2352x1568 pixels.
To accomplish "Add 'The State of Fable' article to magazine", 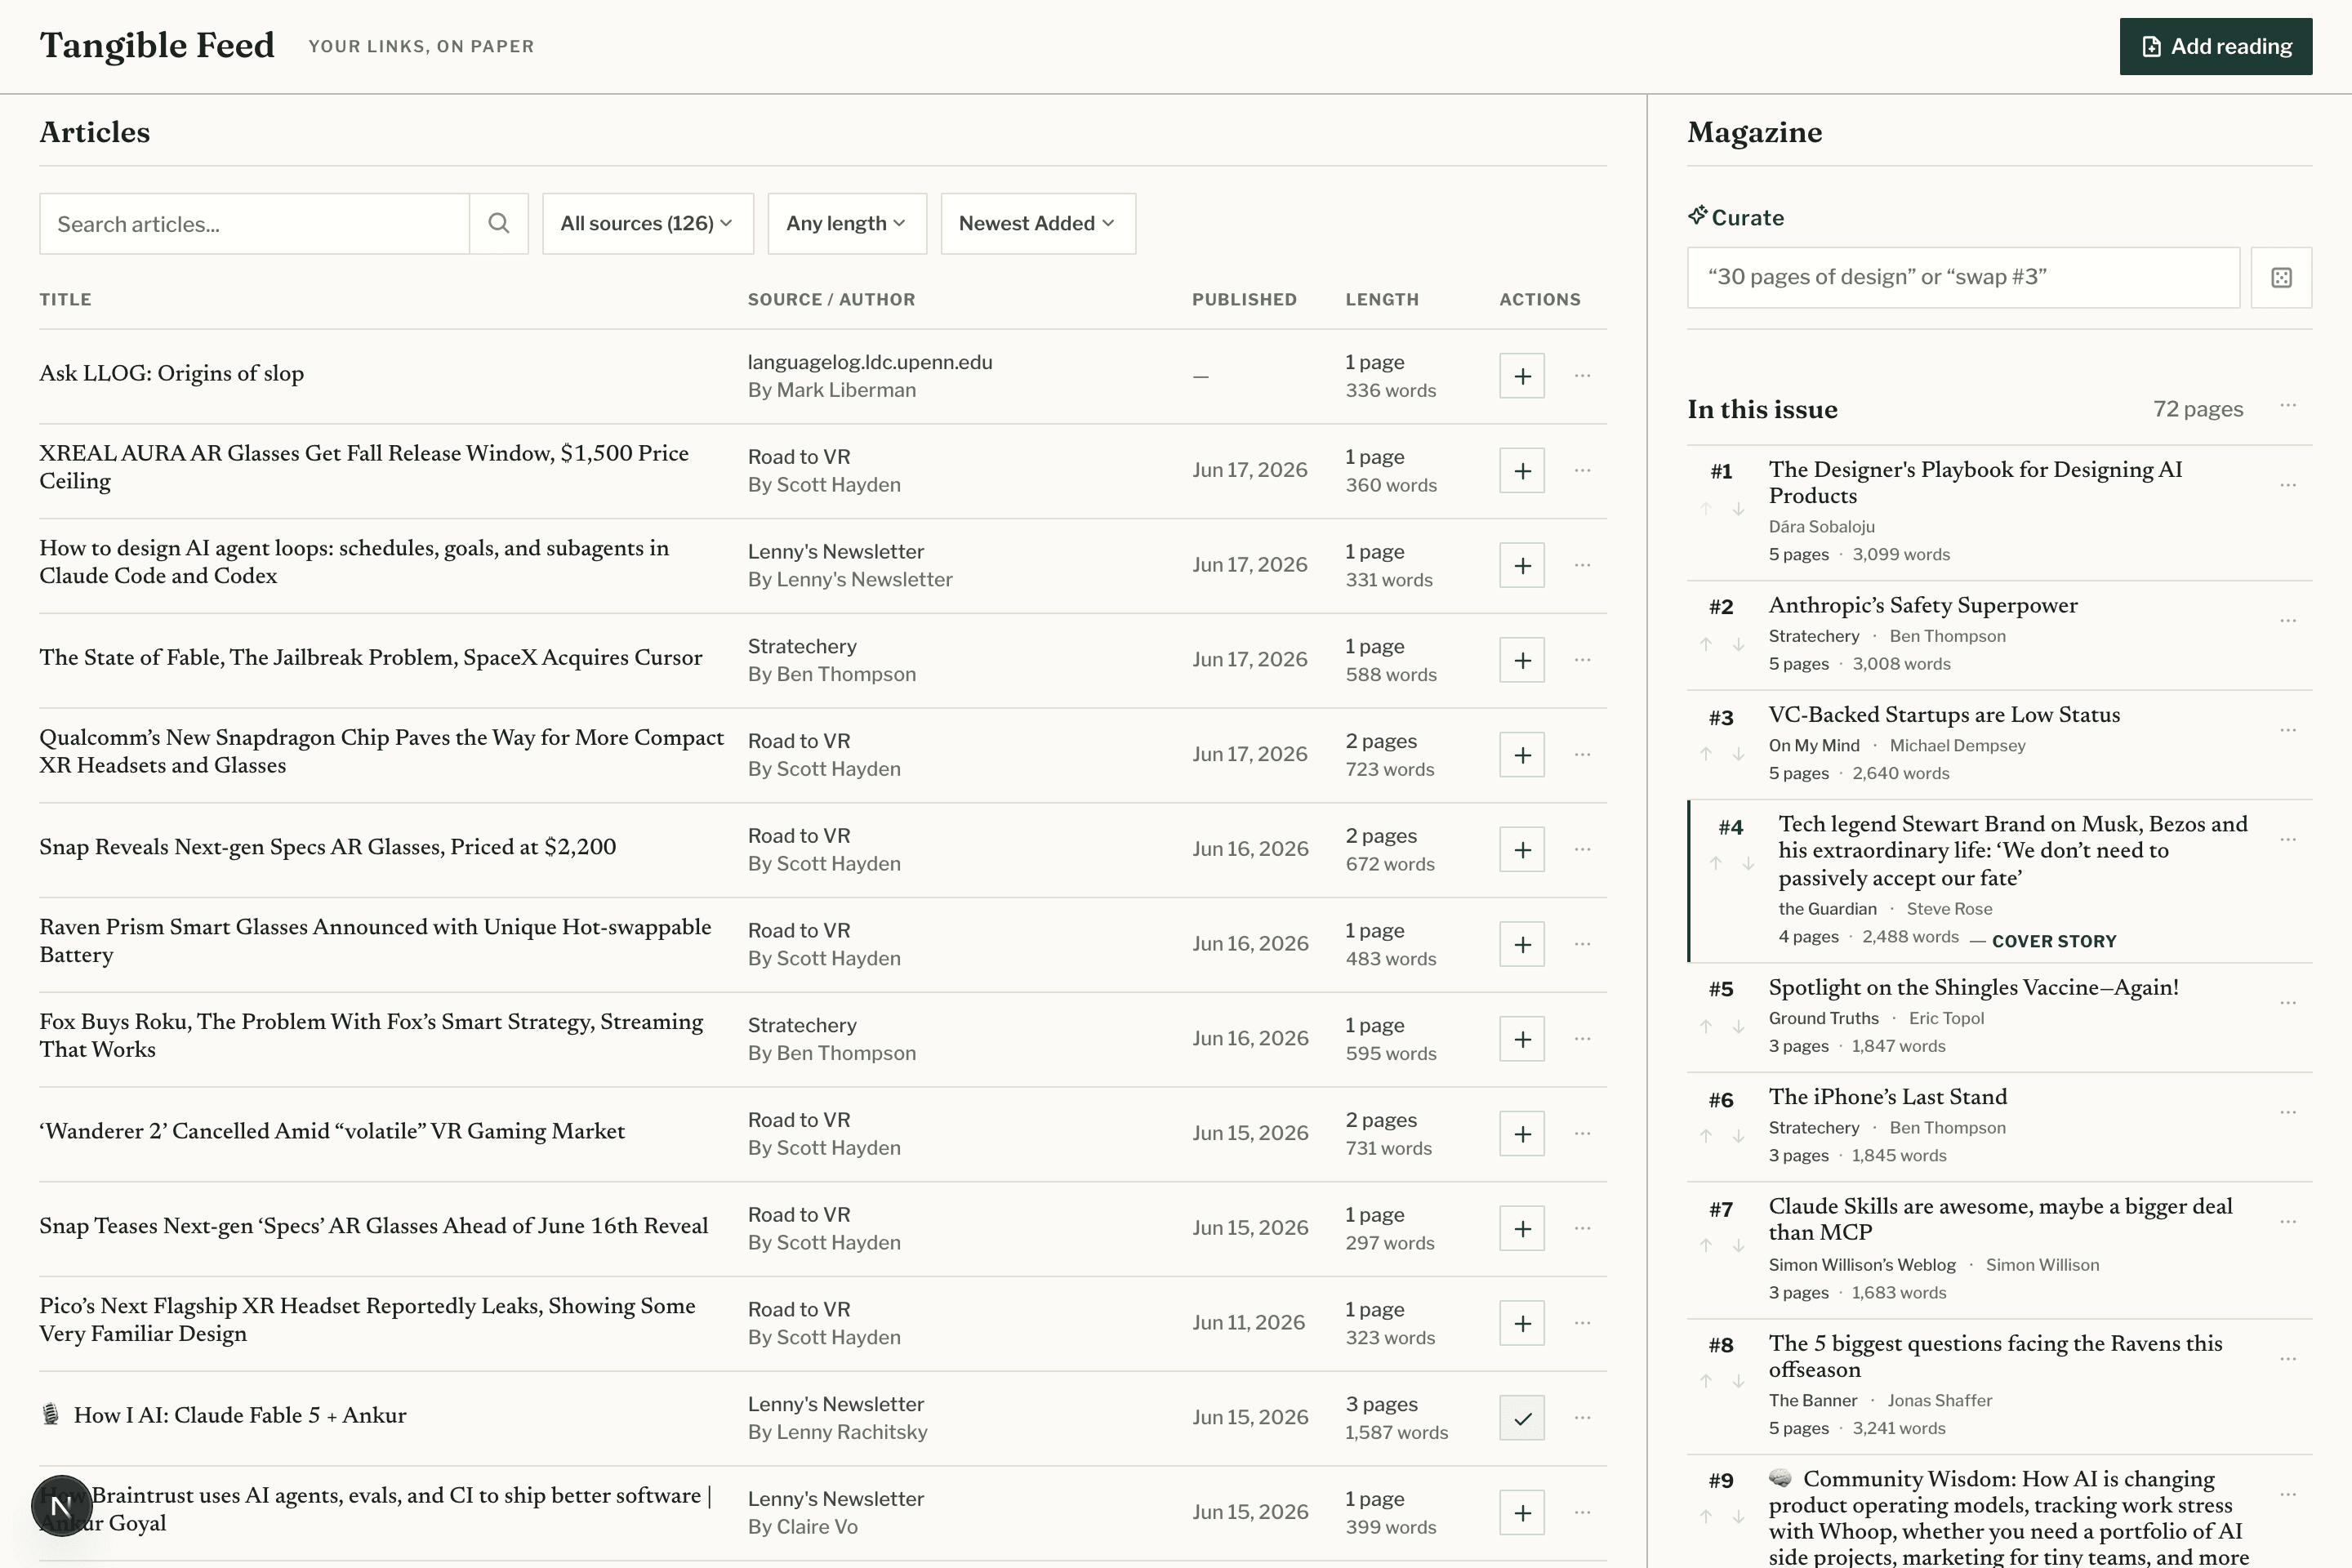I will [x=1522, y=660].
